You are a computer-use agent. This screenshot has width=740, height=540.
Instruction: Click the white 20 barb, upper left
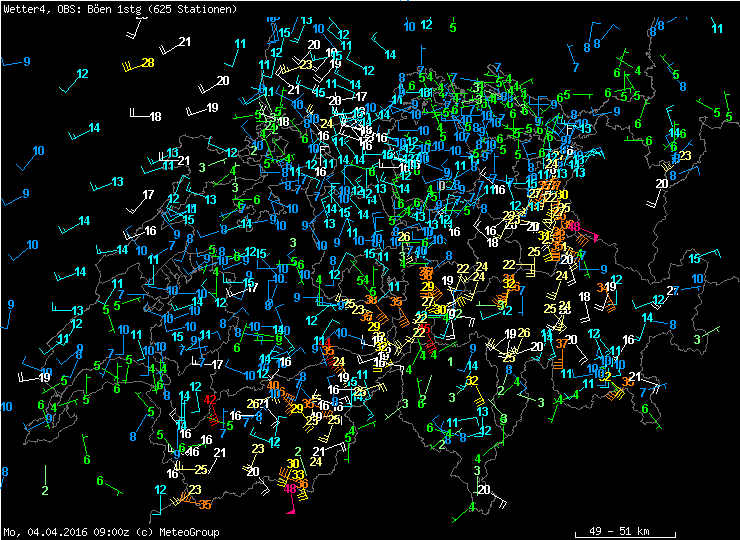pyautogui.click(x=222, y=81)
